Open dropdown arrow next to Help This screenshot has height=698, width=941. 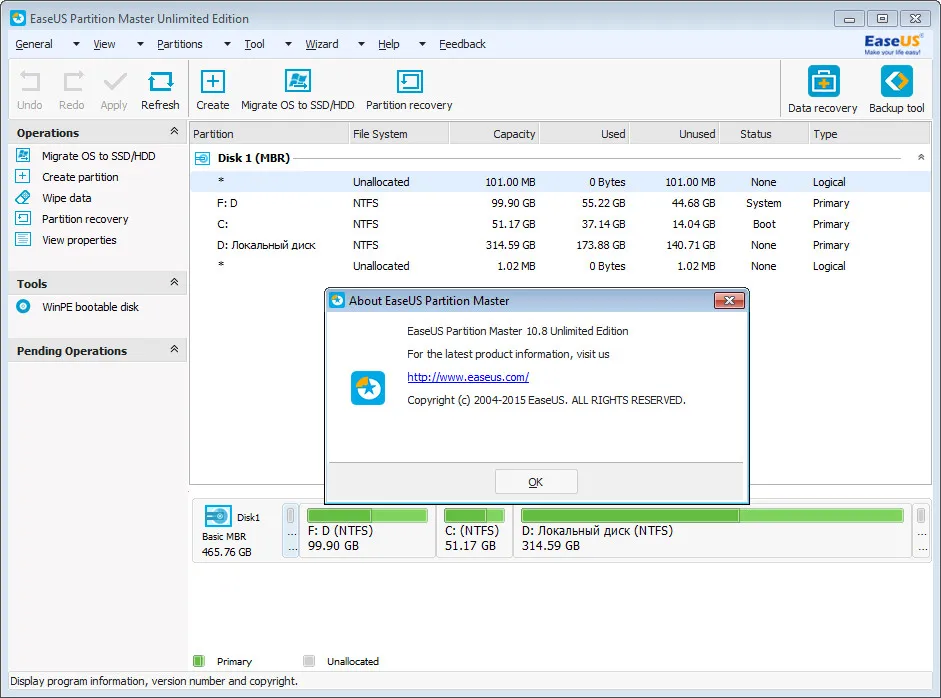pyautogui.click(x=422, y=44)
